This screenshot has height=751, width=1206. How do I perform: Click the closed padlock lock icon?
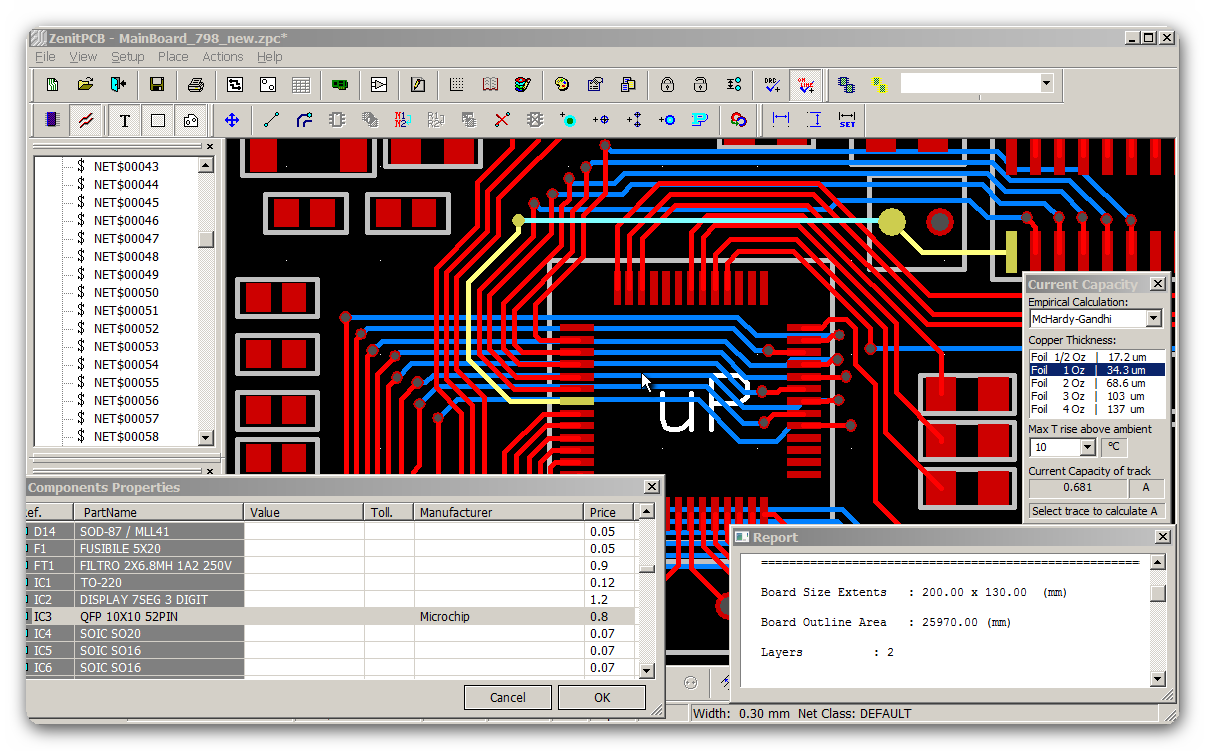[x=667, y=85]
